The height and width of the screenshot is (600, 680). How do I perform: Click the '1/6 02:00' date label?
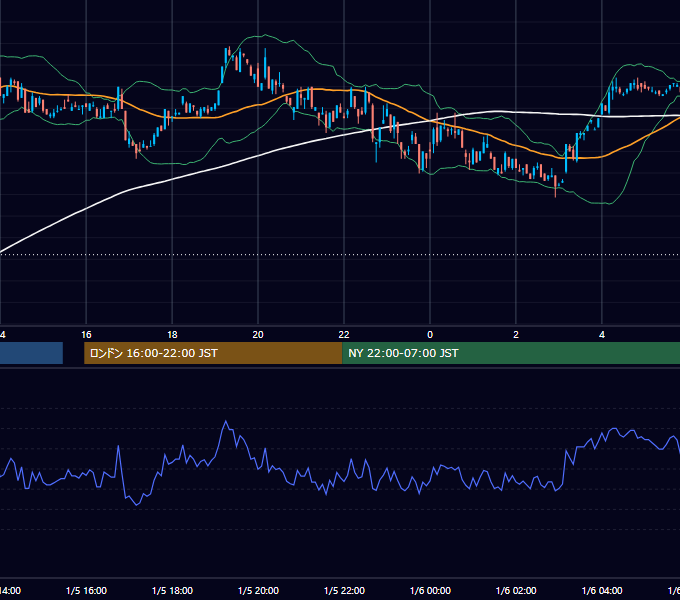click(x=516, y=590)
